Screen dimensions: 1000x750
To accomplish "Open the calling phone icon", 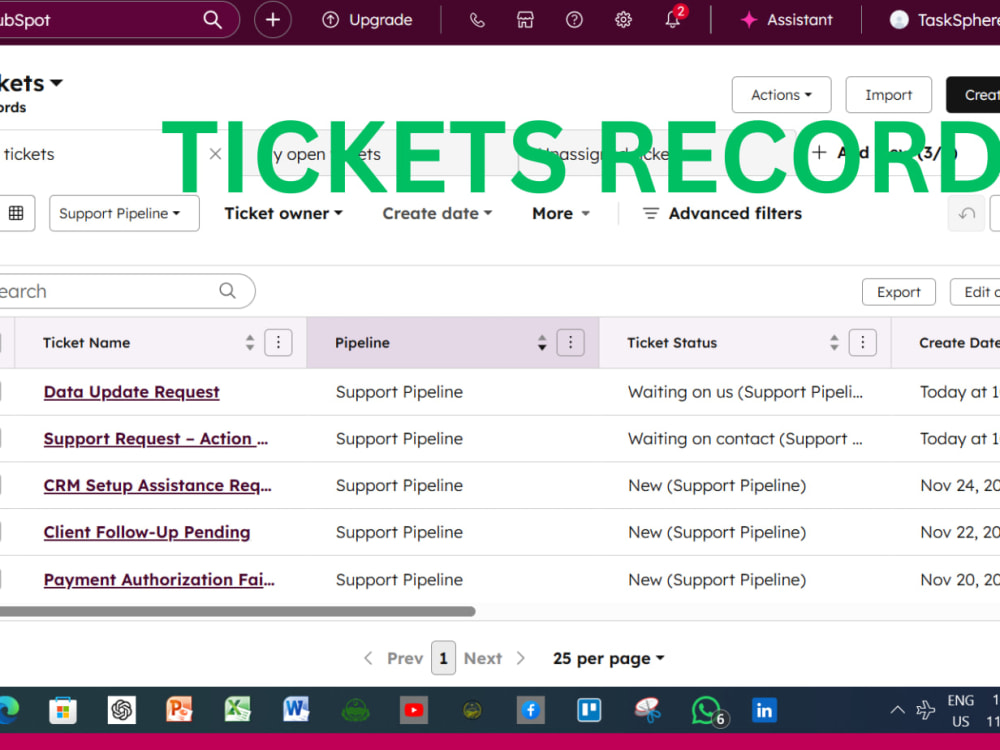I will click(x=476, y=20).
